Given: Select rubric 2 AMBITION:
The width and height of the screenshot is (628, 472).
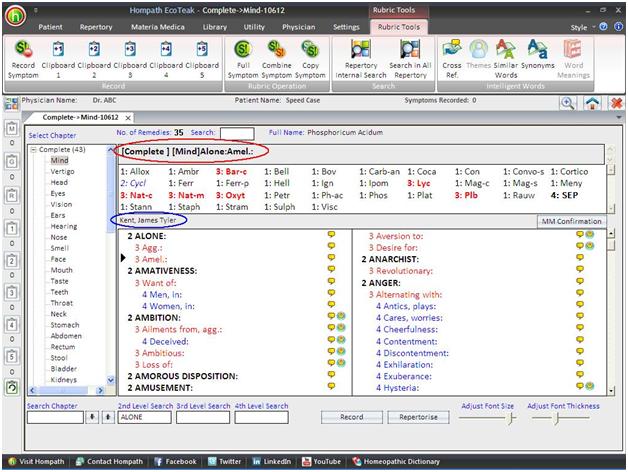Looking at the screenshot, I should pos(154,318).
